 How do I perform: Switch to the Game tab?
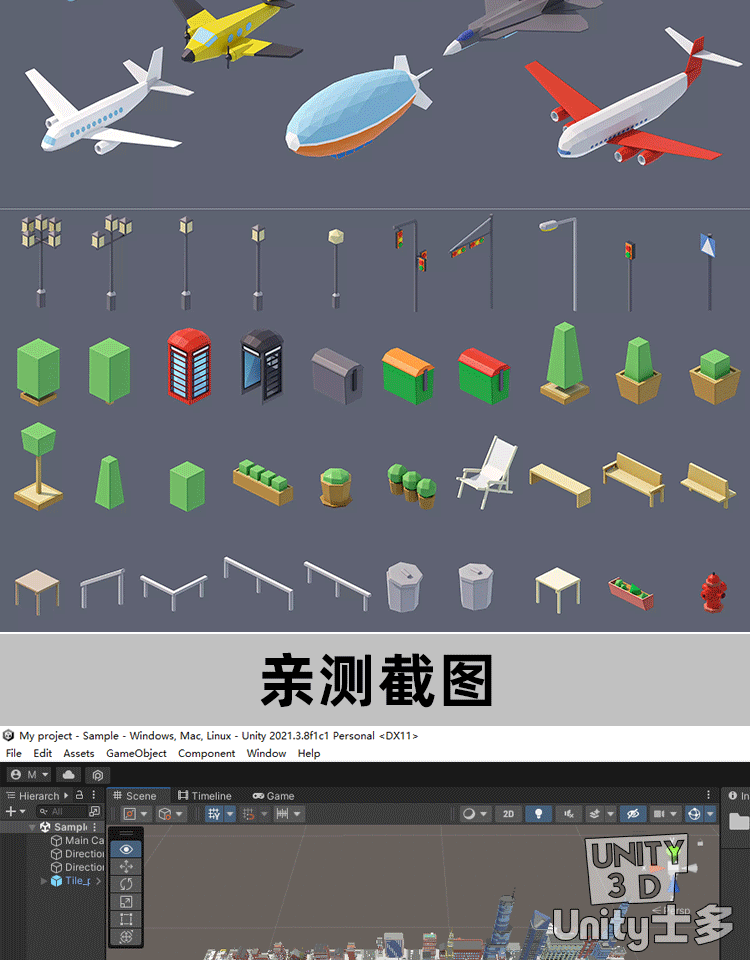coord(274,795)
